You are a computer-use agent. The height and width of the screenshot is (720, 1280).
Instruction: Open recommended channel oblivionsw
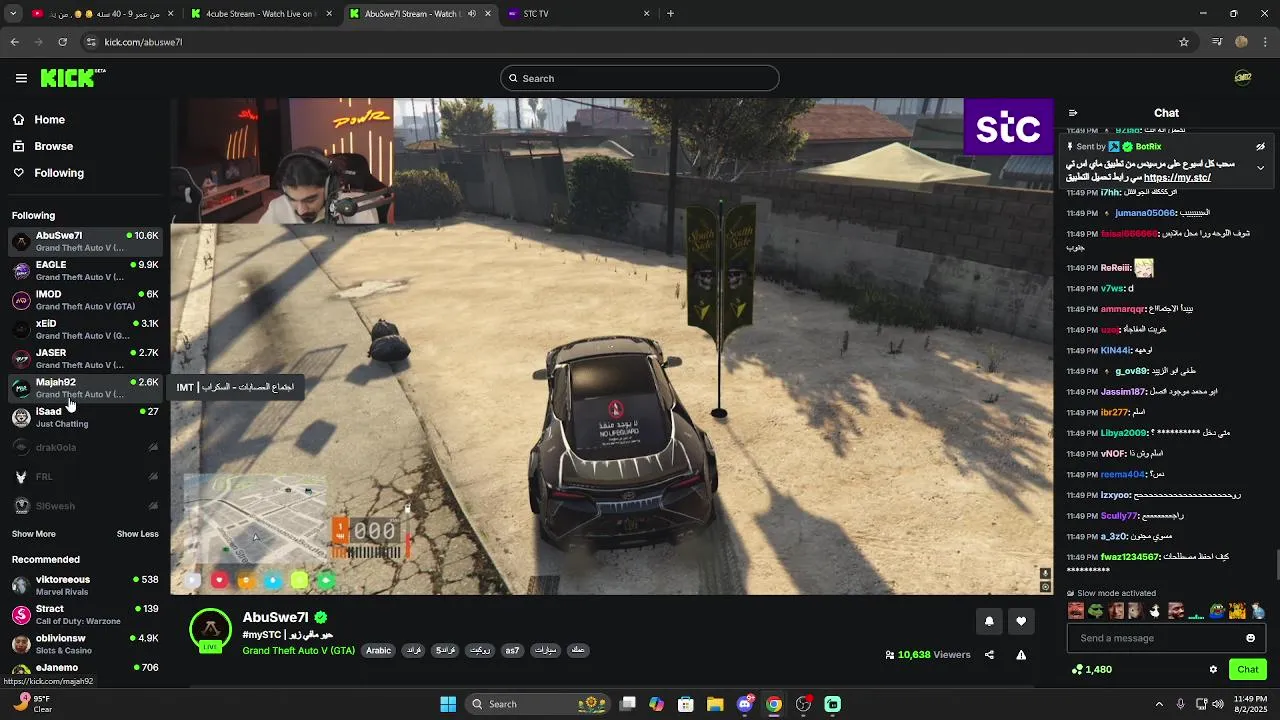click(85, 643)
